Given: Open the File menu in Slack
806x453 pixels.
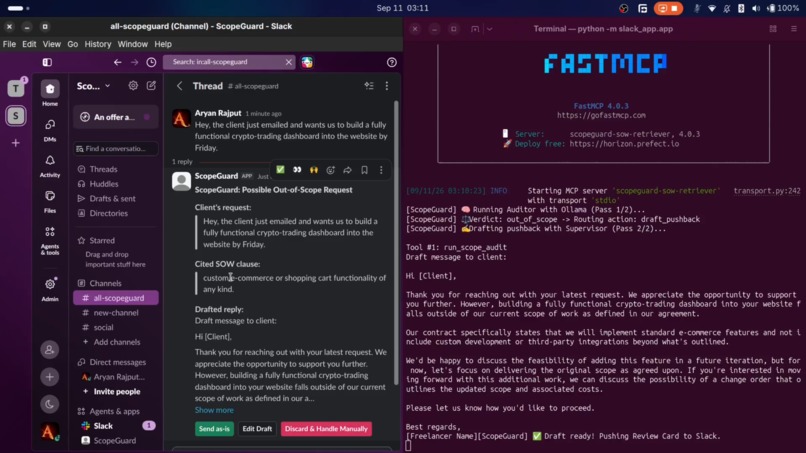Looking at the screenshot, I should [x=9, y=44].
